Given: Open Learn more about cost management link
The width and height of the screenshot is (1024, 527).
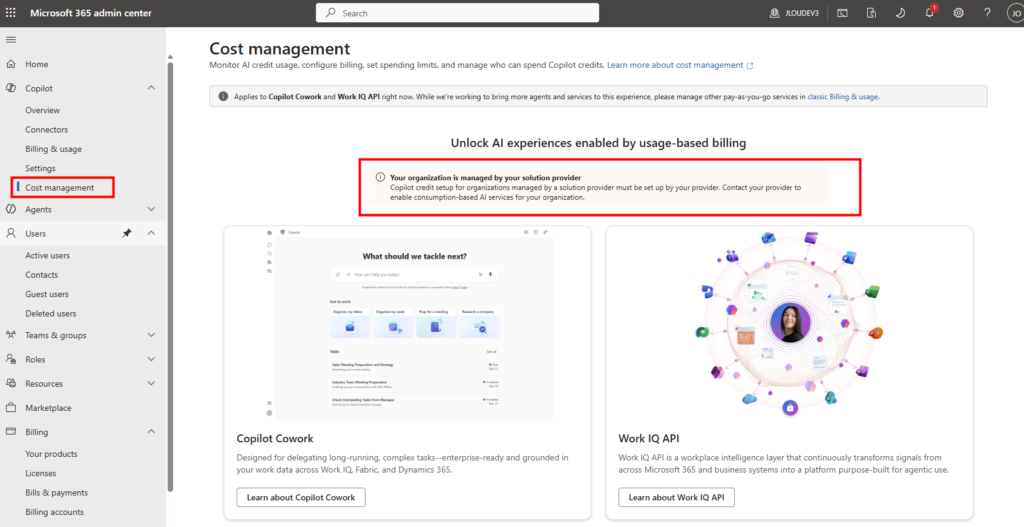Looking at the screenshot, I should [x=675, y=65].
